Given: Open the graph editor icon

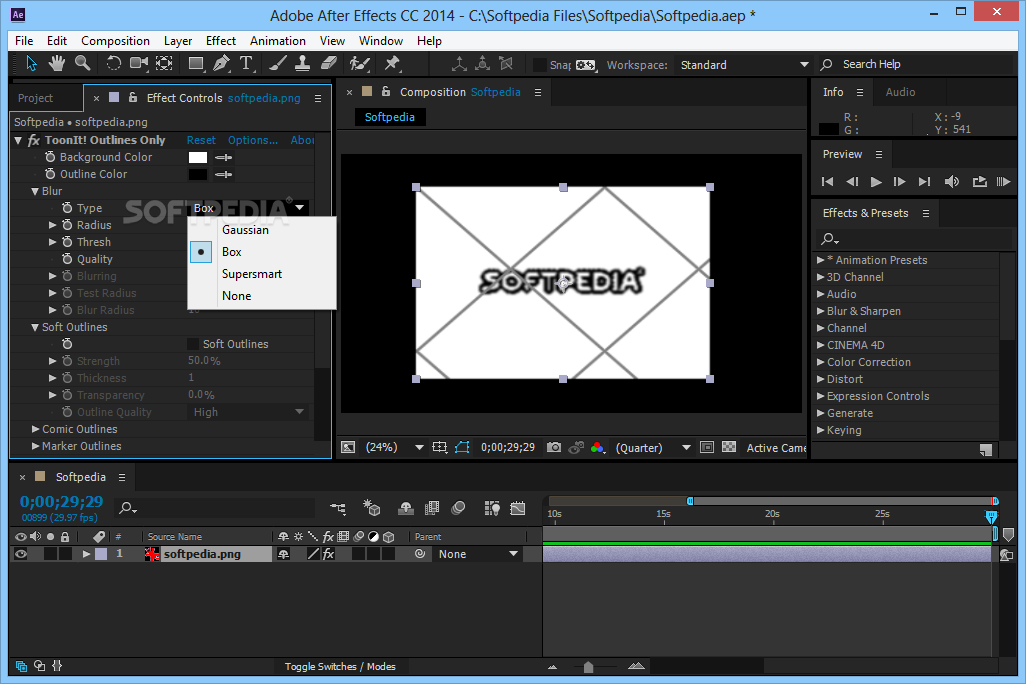Looking at the screenshot, I should pos(518,508).
